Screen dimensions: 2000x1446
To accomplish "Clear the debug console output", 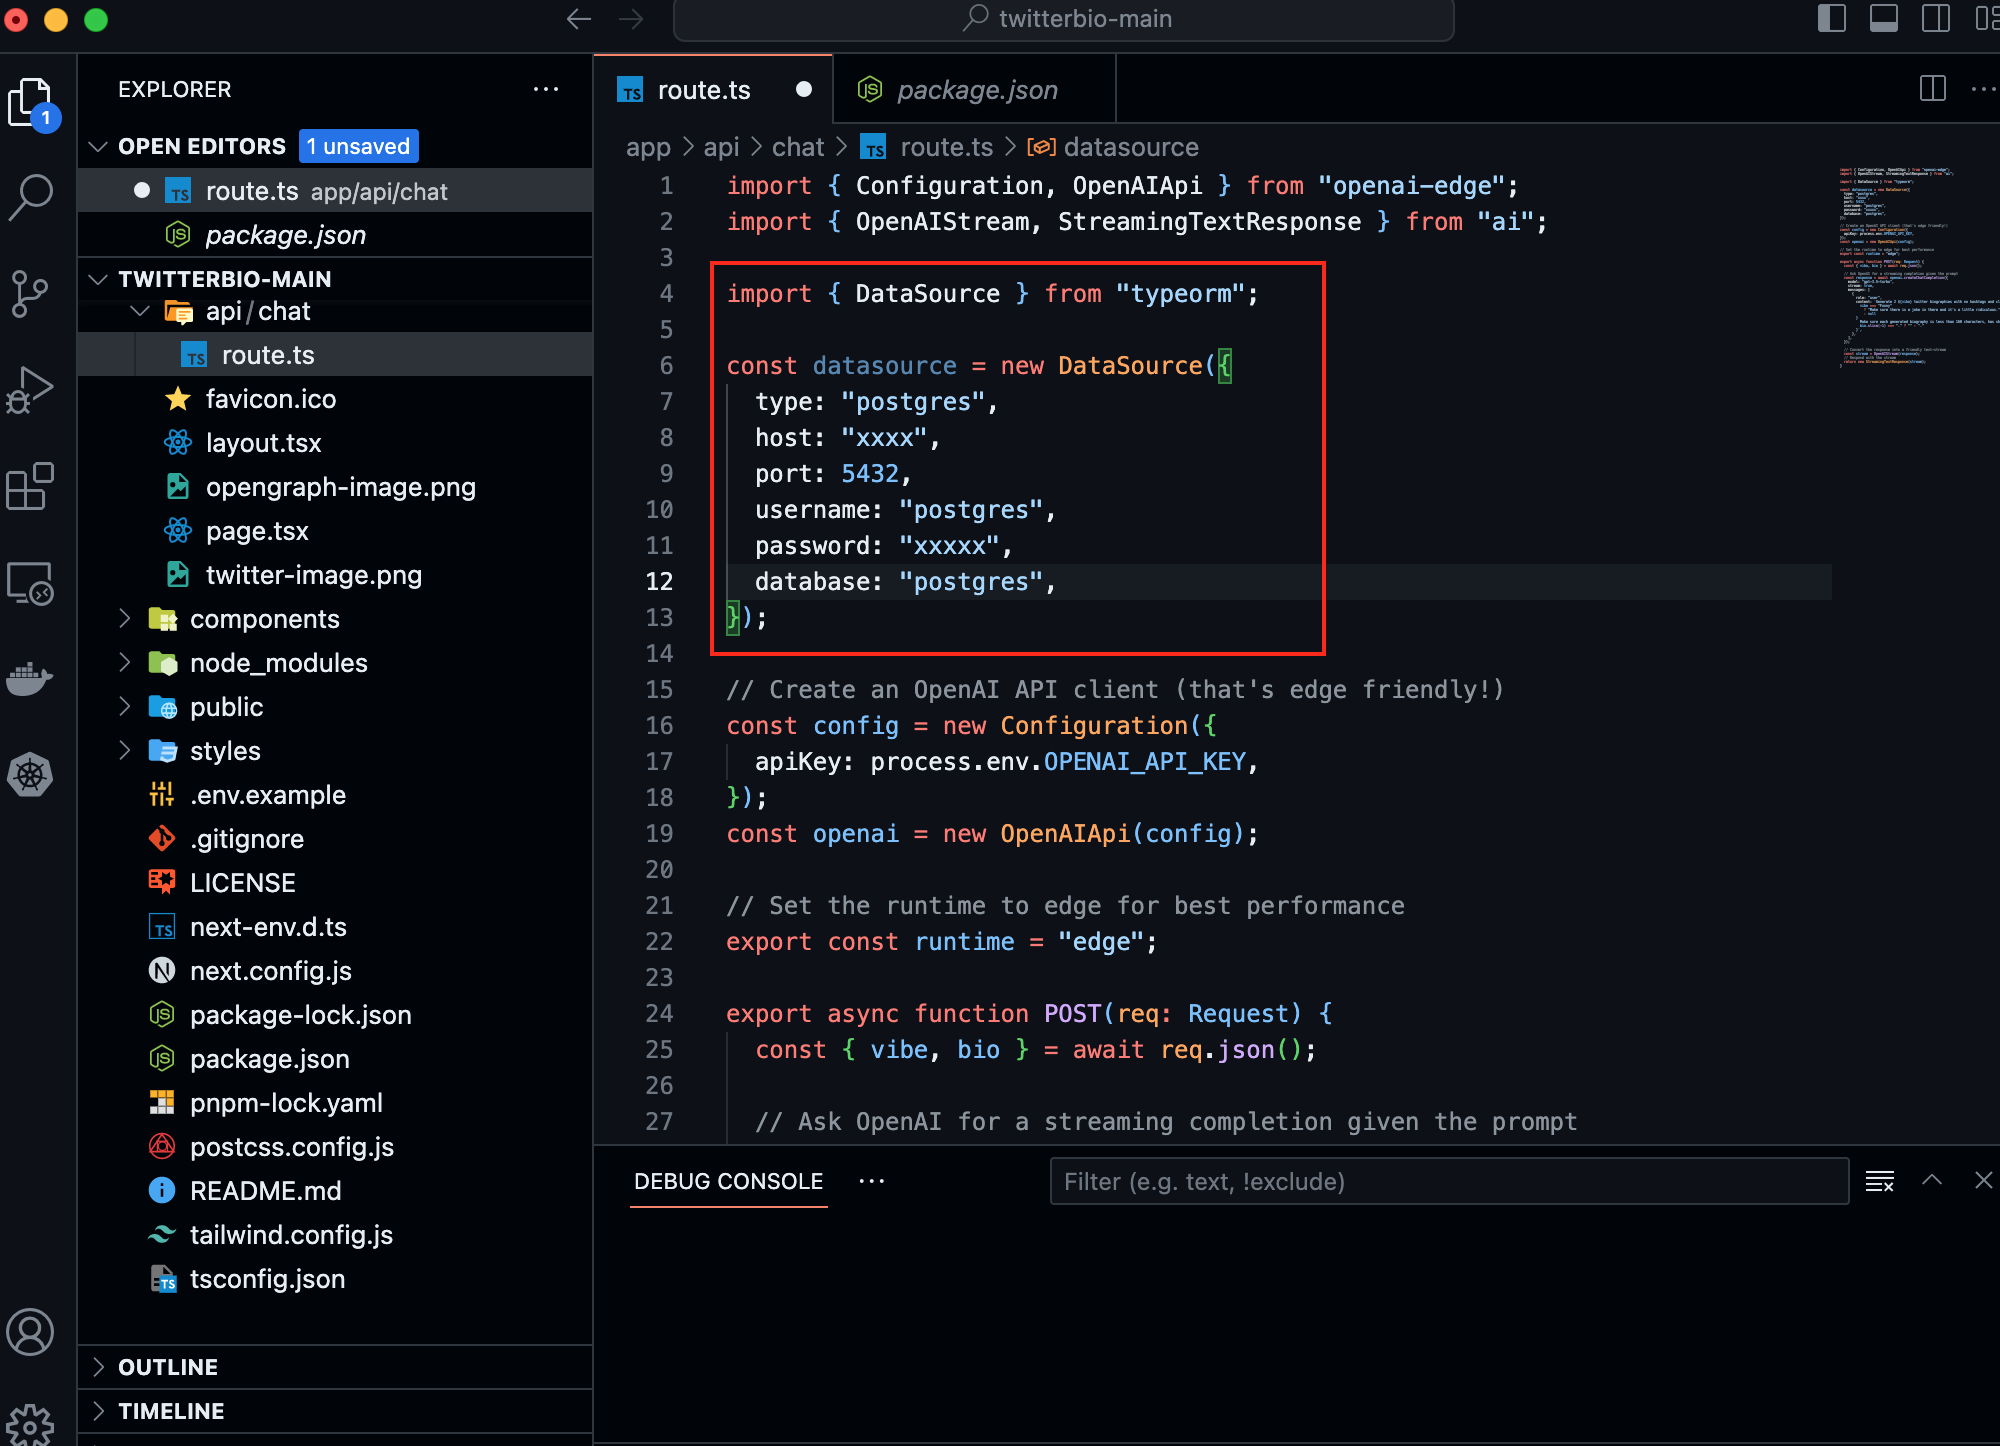I will (x=1880, y=1181).
